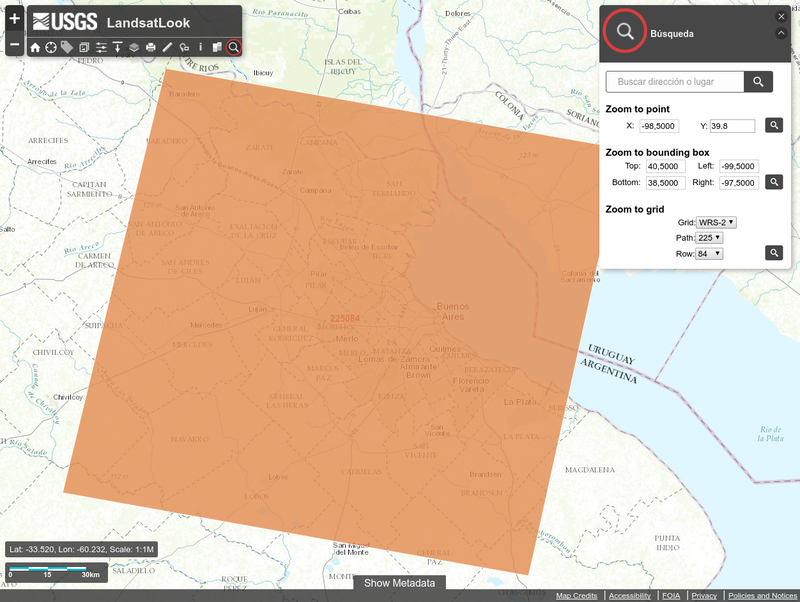Open the sliders settings icon
This screenshot has height=602, width=800.
click(x=101, y=47)
